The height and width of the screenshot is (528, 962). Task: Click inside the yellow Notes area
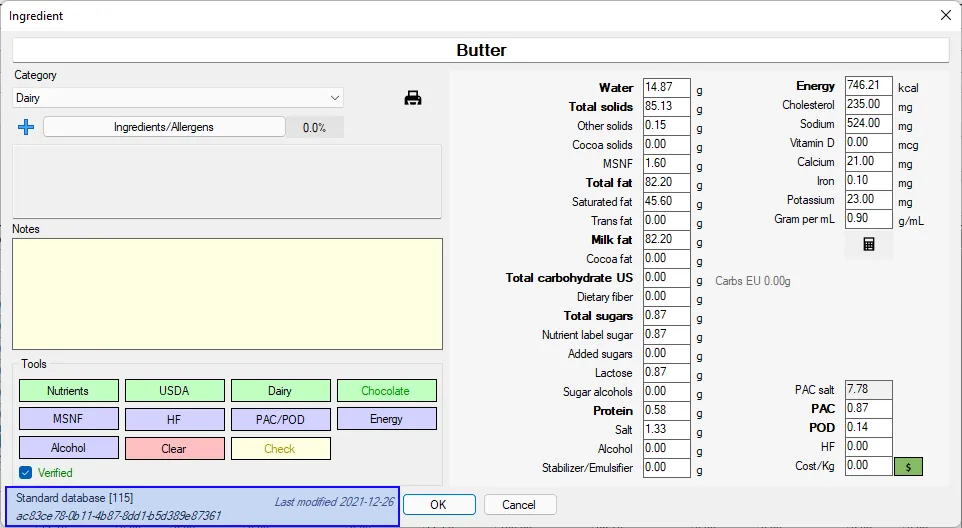pos(227,294)
